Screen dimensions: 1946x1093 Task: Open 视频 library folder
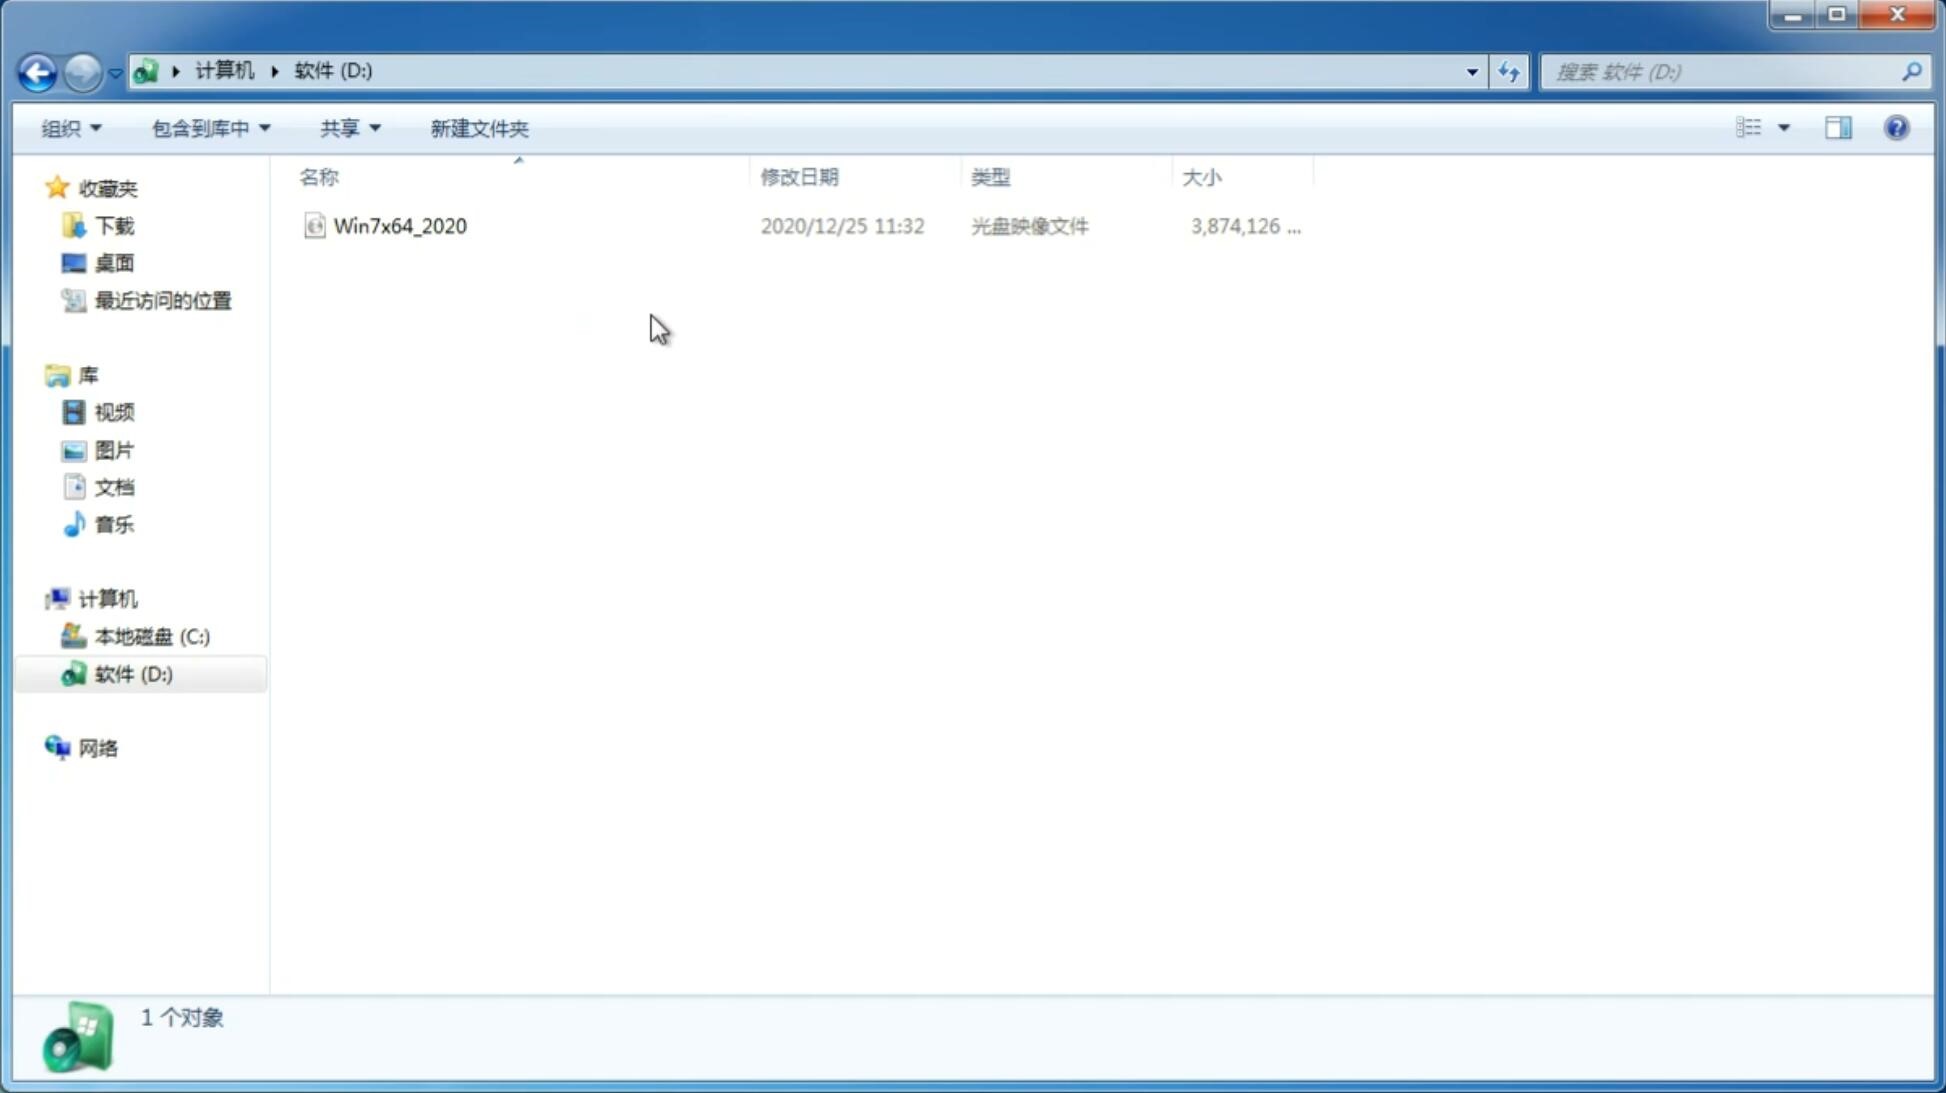[x=114, y=412]
